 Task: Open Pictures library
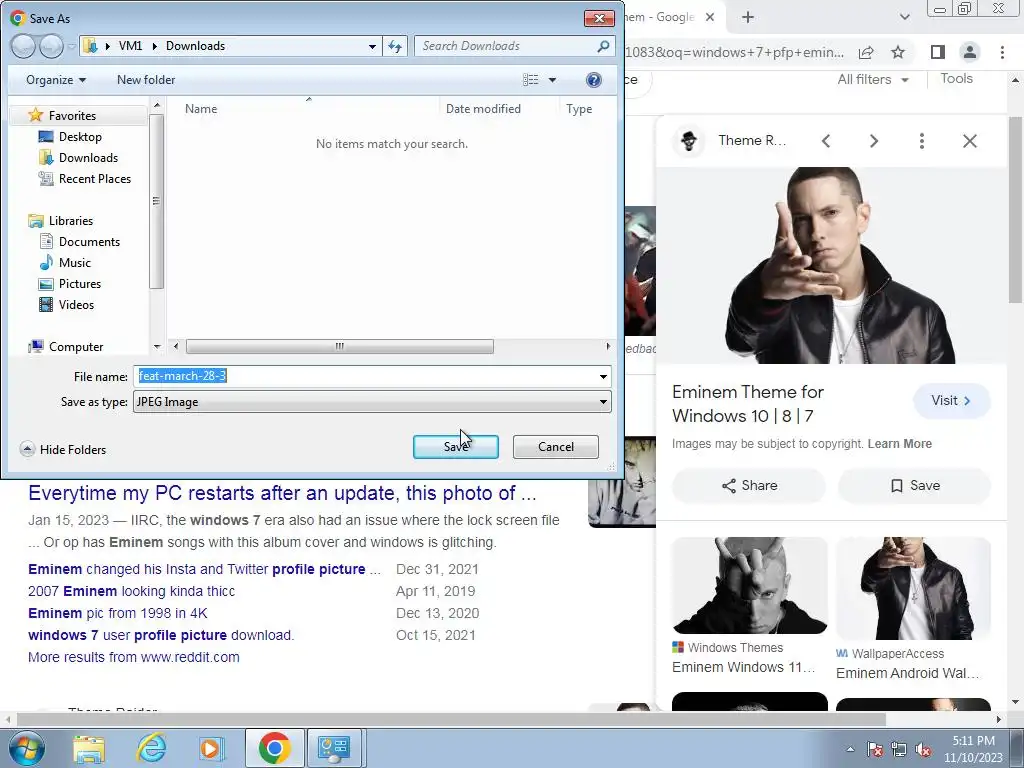tap(80, 283)
